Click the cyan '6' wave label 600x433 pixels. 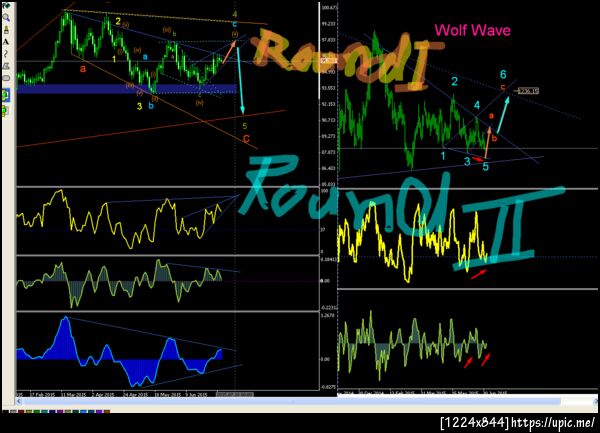503,74
